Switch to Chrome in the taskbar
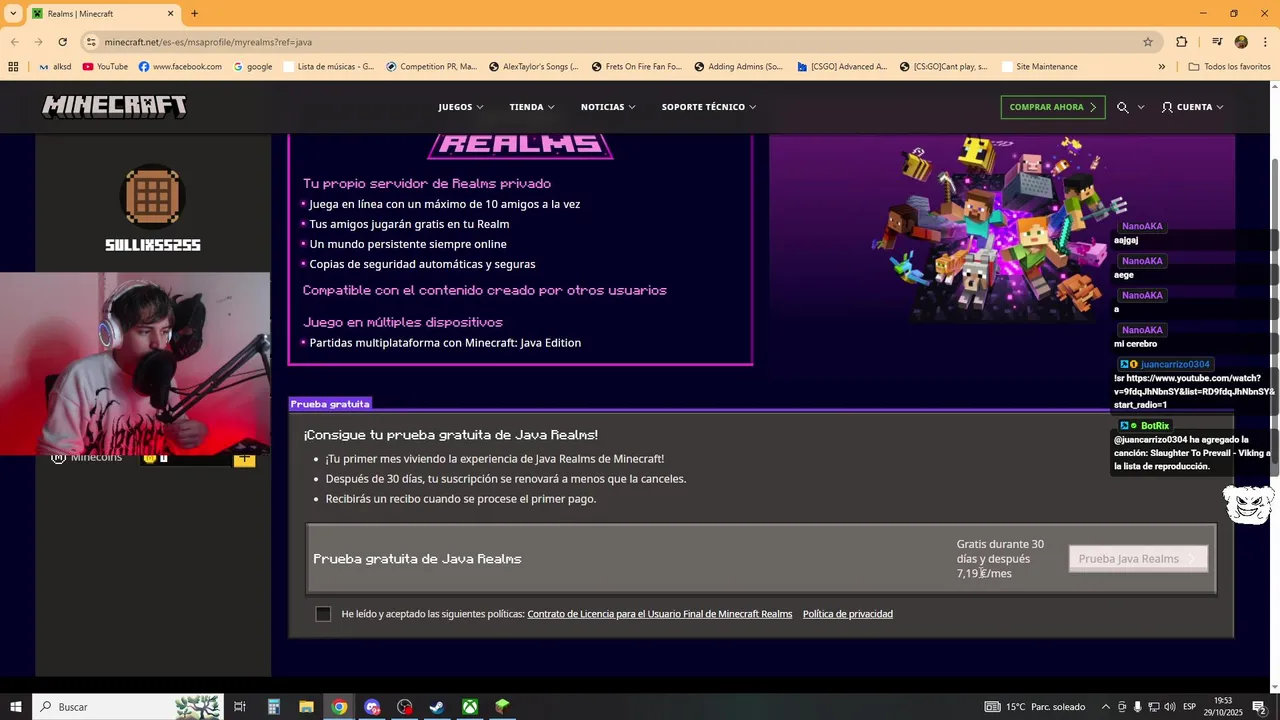The width and height of the screenshot is (1280, 720). 339,707
